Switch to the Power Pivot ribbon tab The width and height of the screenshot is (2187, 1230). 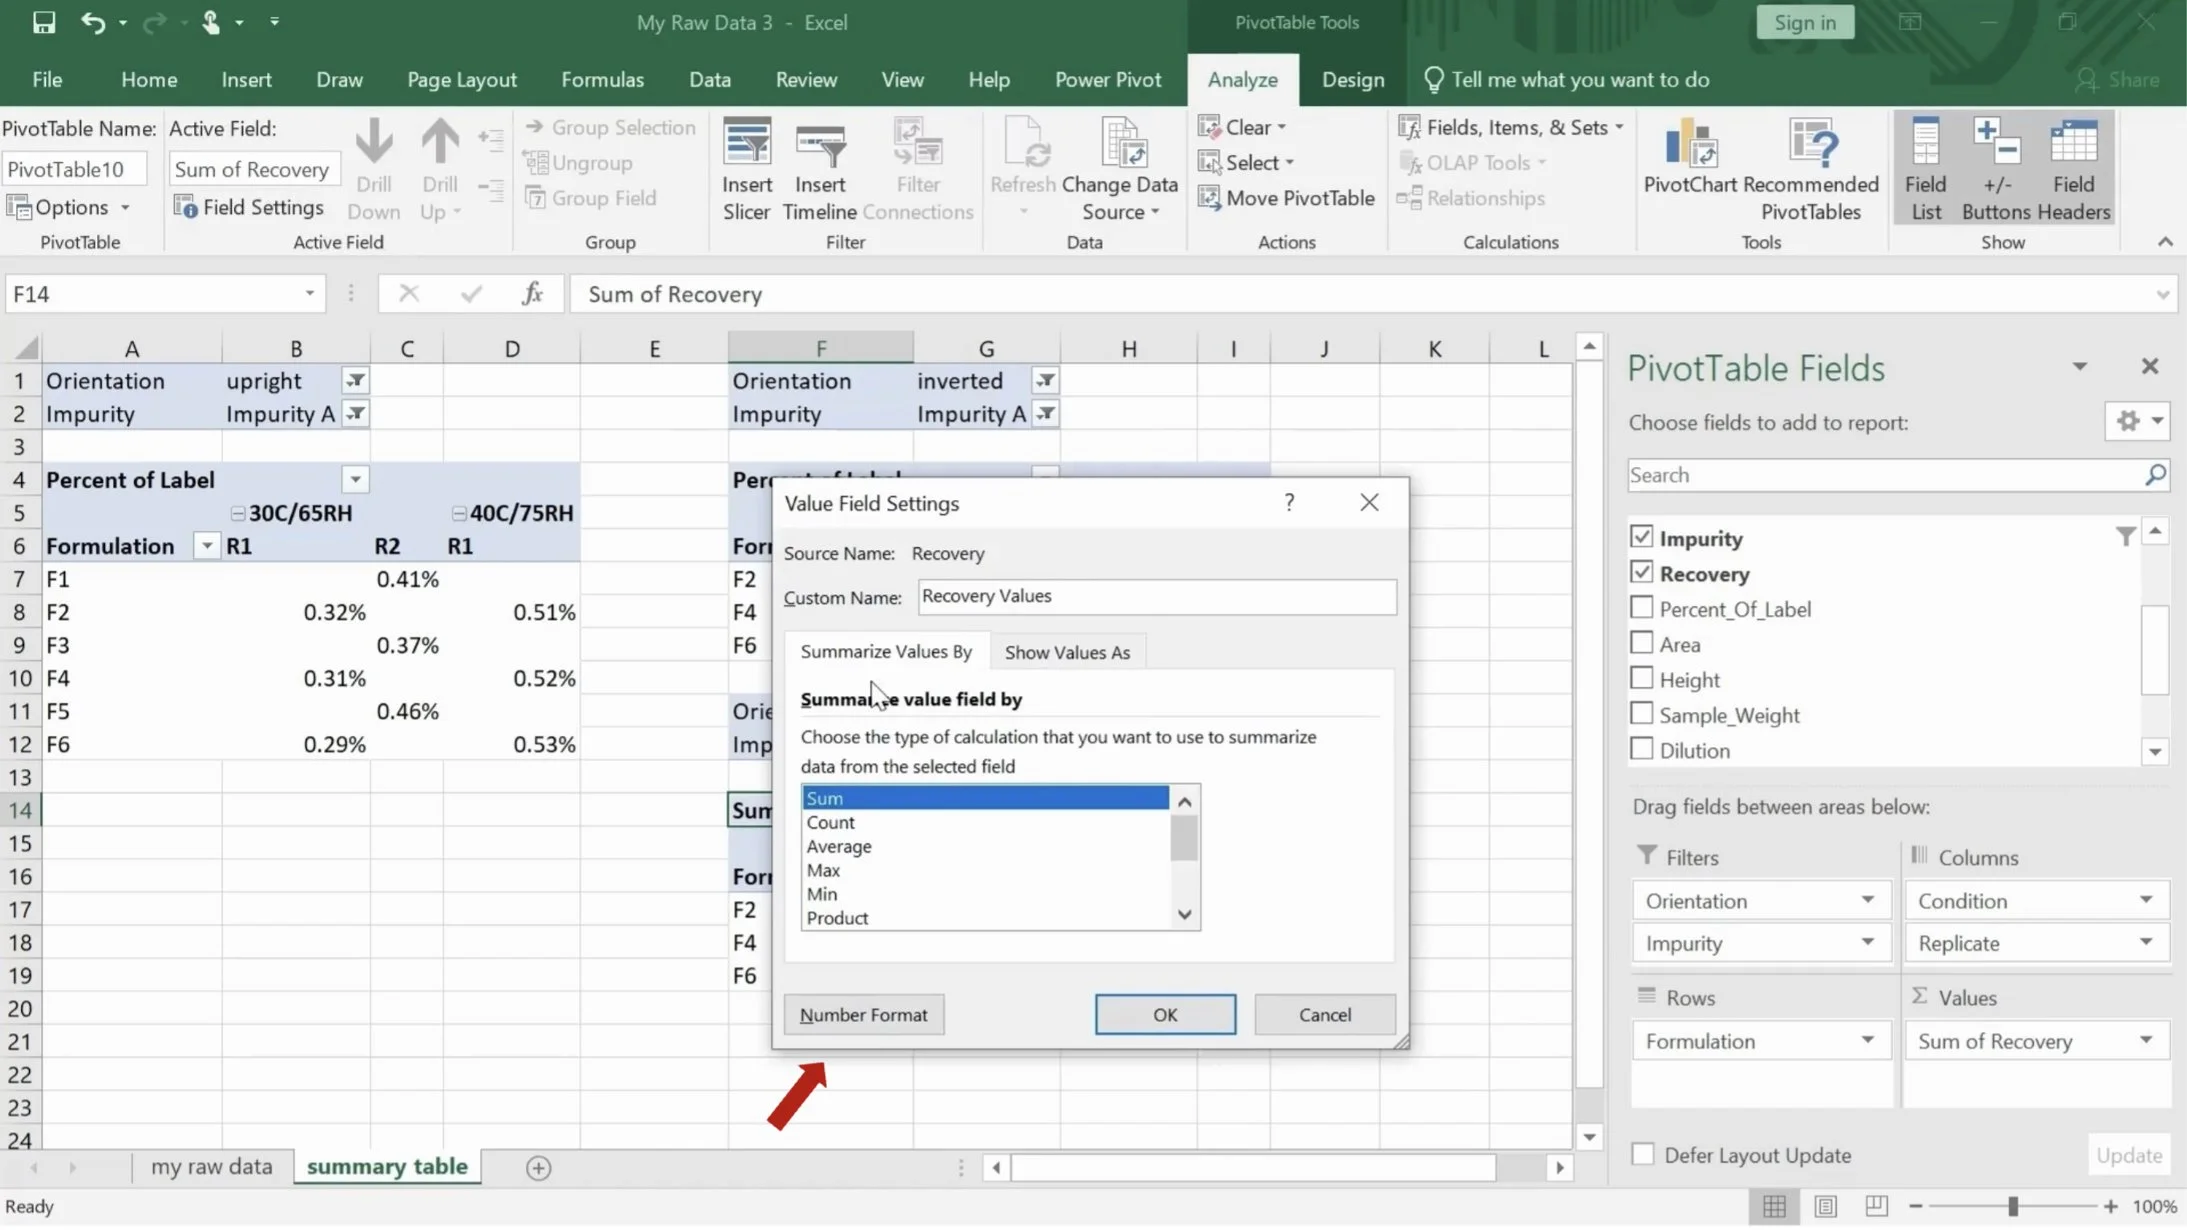click(1108, 79)
